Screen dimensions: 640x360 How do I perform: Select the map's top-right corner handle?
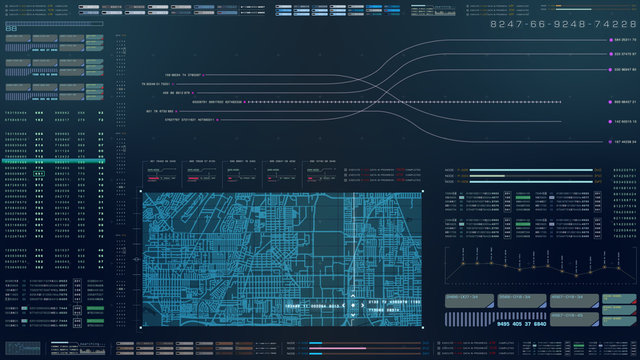[x=422, y=191]
